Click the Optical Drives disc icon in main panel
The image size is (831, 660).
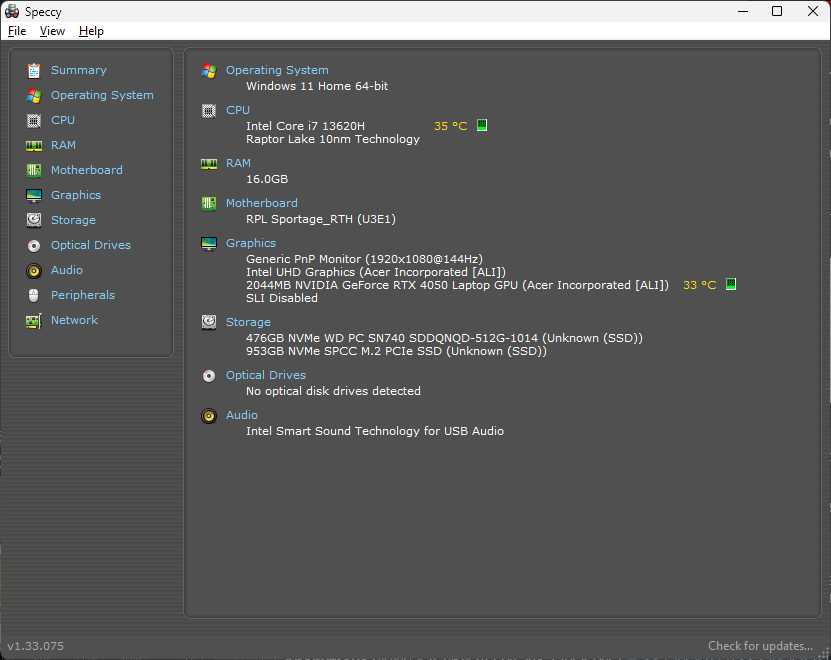(209, 376)
